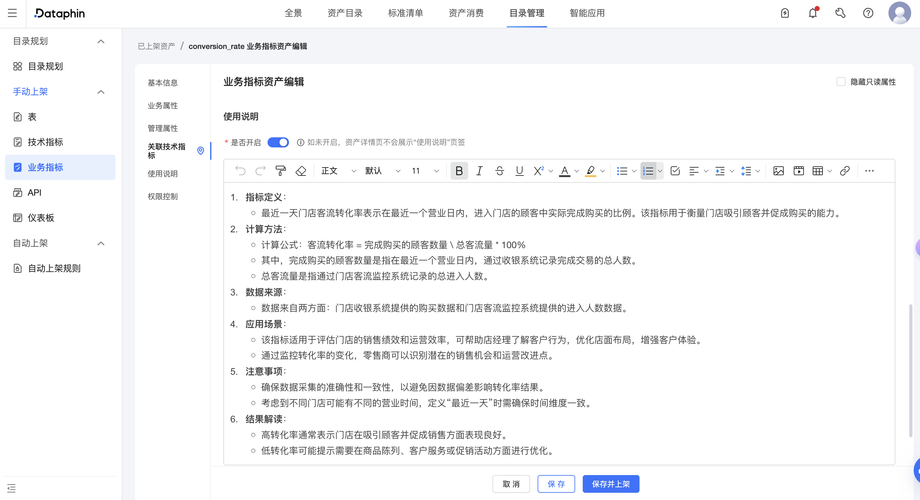Open the font size 11 dropdown

425,171
